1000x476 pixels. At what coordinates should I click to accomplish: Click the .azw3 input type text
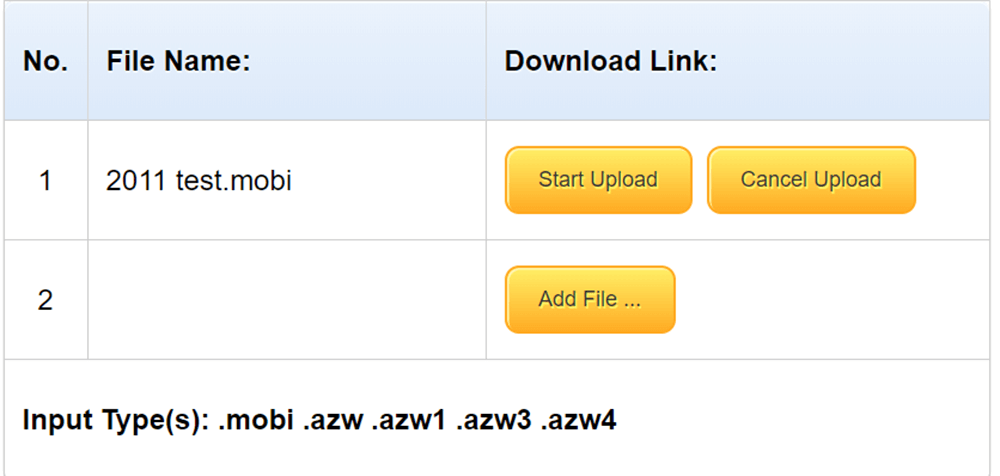coord(494,419)
